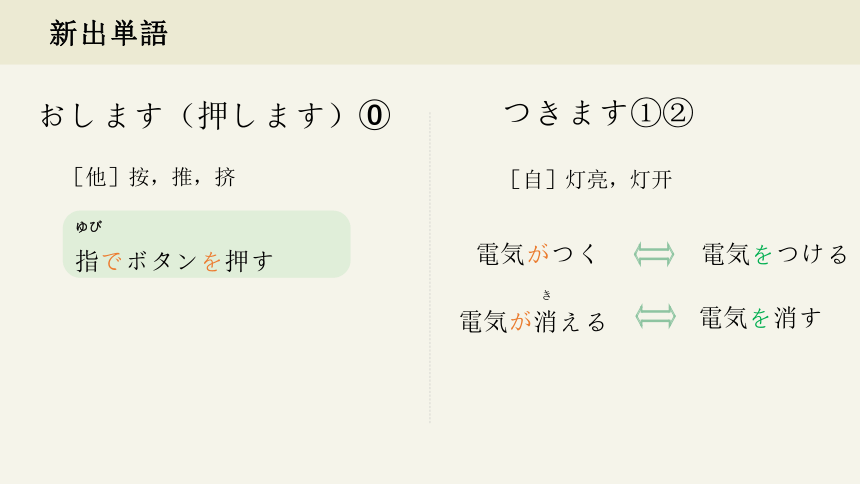Viewport: 860px width, 484px height.
Task: Click the circled 2 accent marker
Action: (x=678, y=113)
